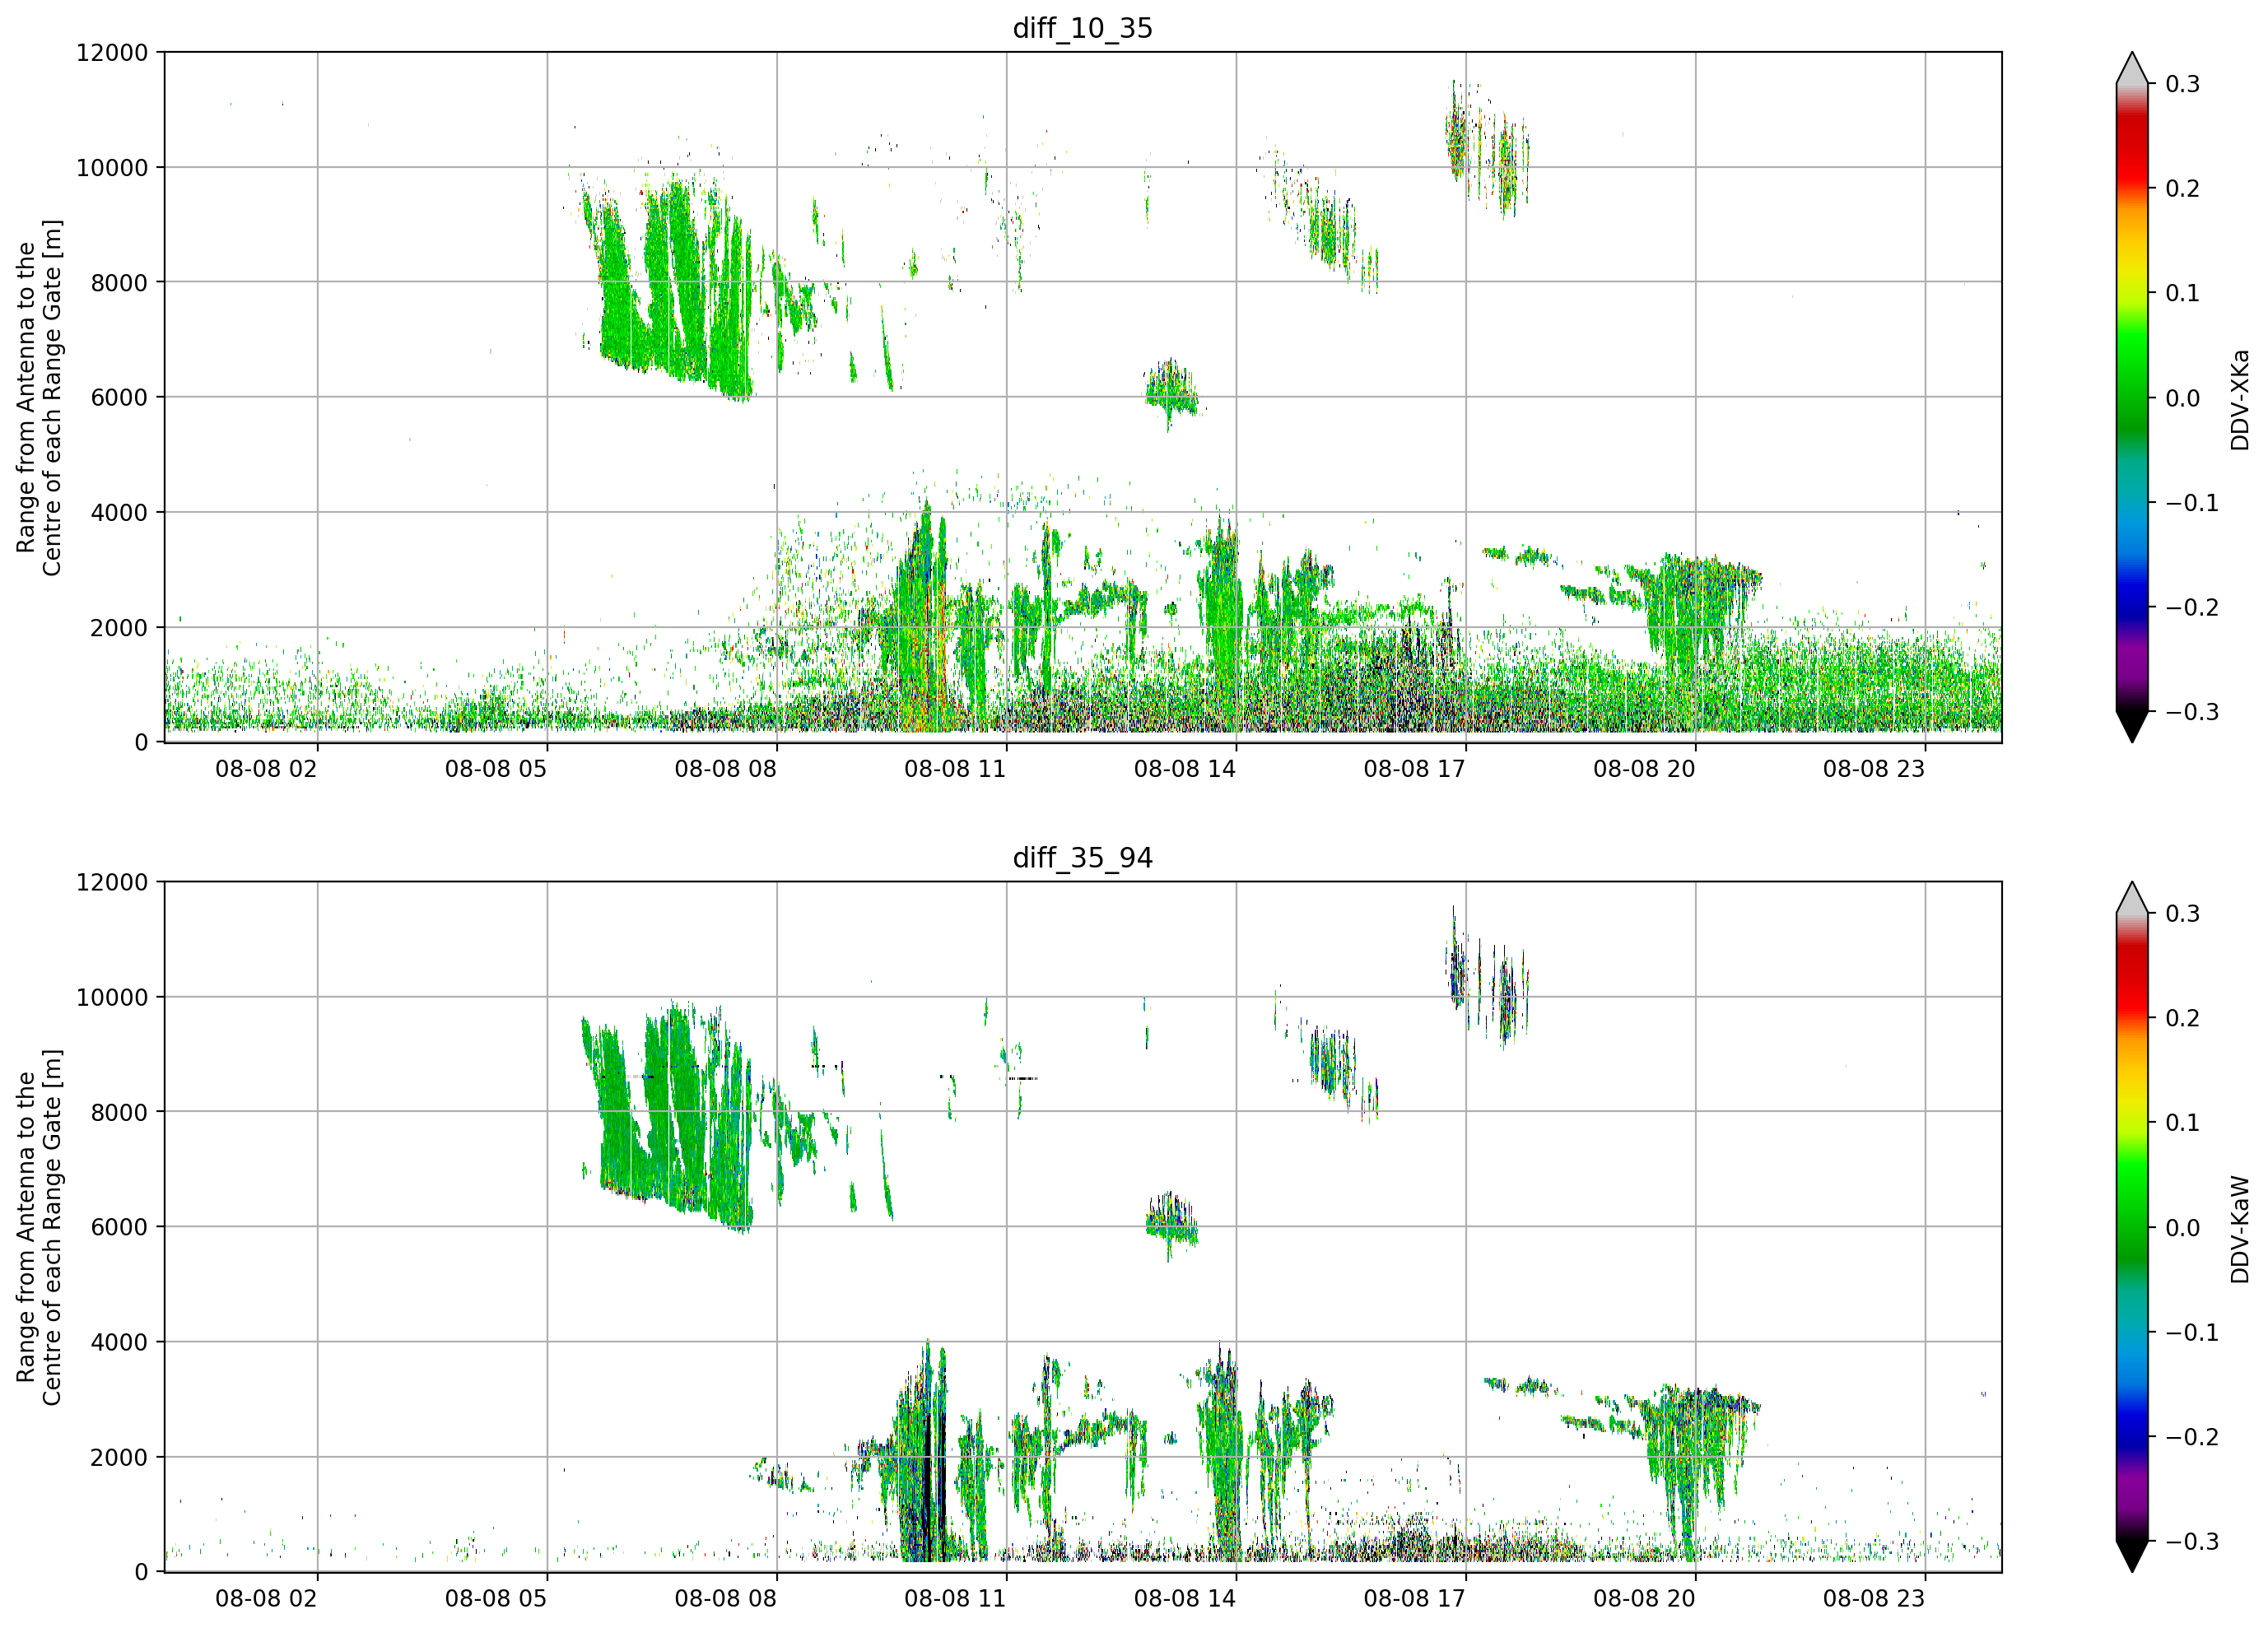Viewport: 2268px width, 1628px height.
Task: Click the 08-08 20 x-tick under diff_10_35
Action: click(1644, 769)
